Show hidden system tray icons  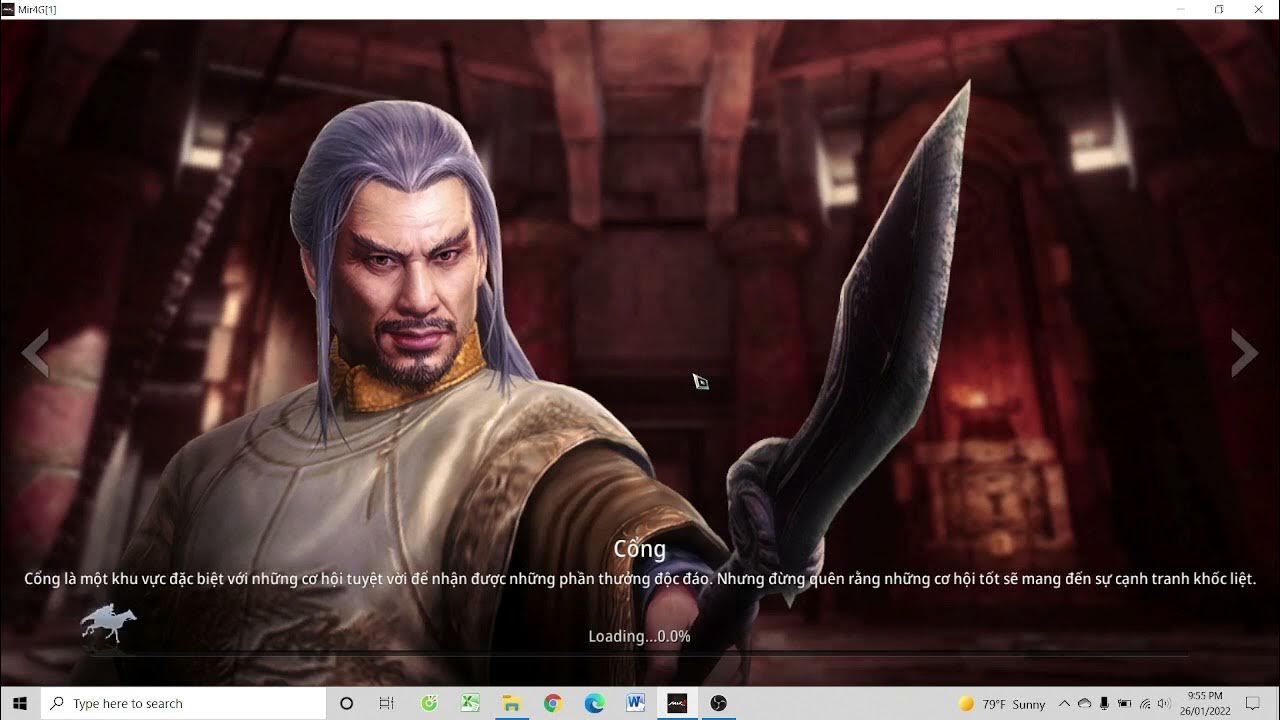(x=1065, y=704)
